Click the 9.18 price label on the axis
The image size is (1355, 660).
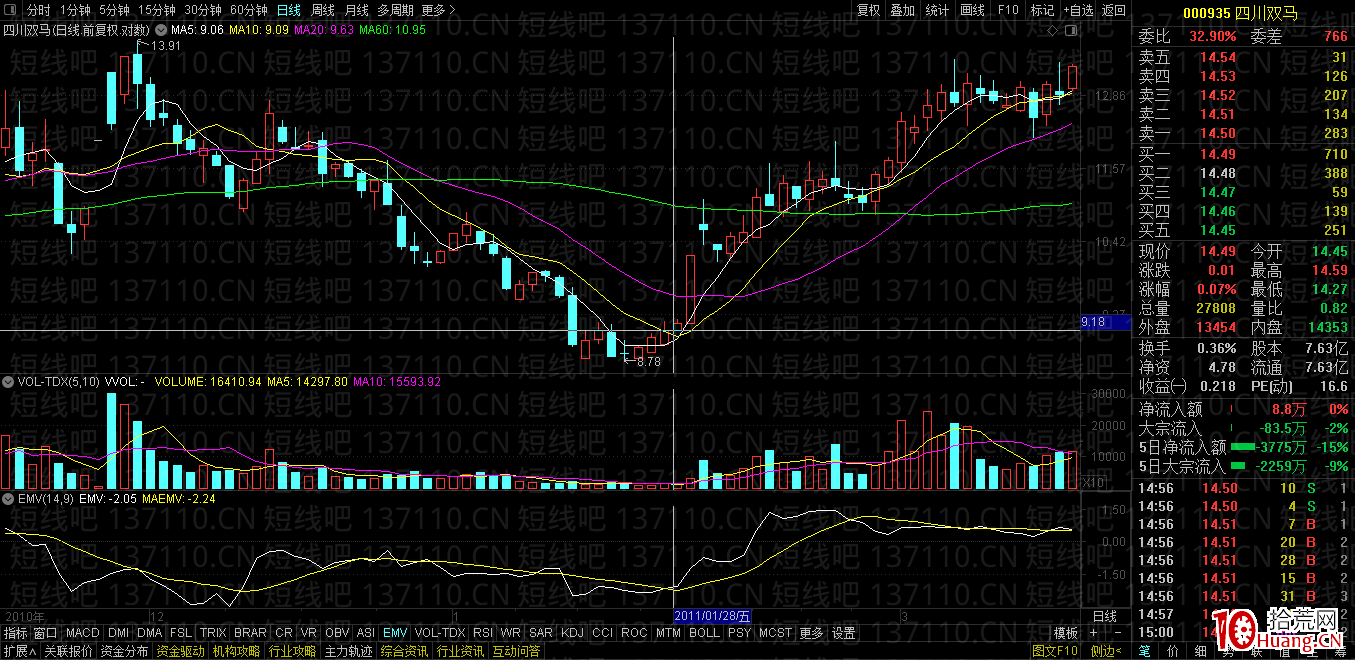click(1105, 322)
